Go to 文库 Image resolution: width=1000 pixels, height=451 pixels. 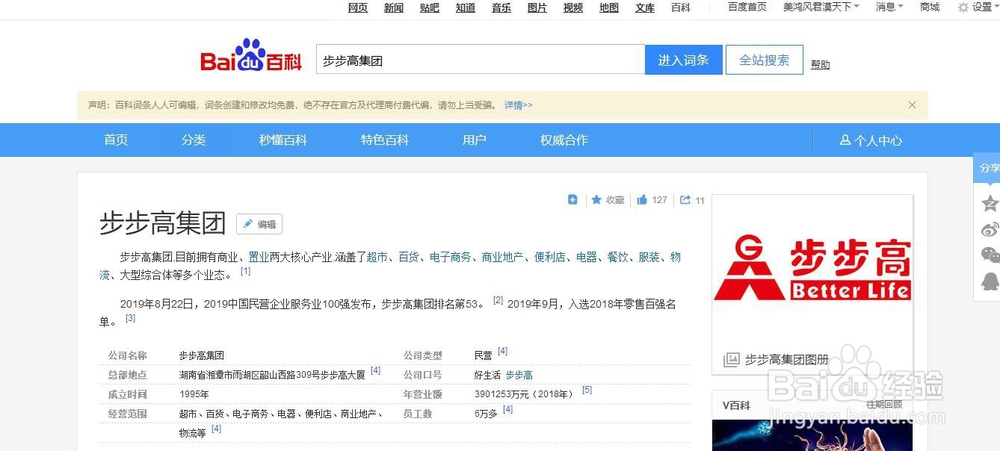point(645,8)
